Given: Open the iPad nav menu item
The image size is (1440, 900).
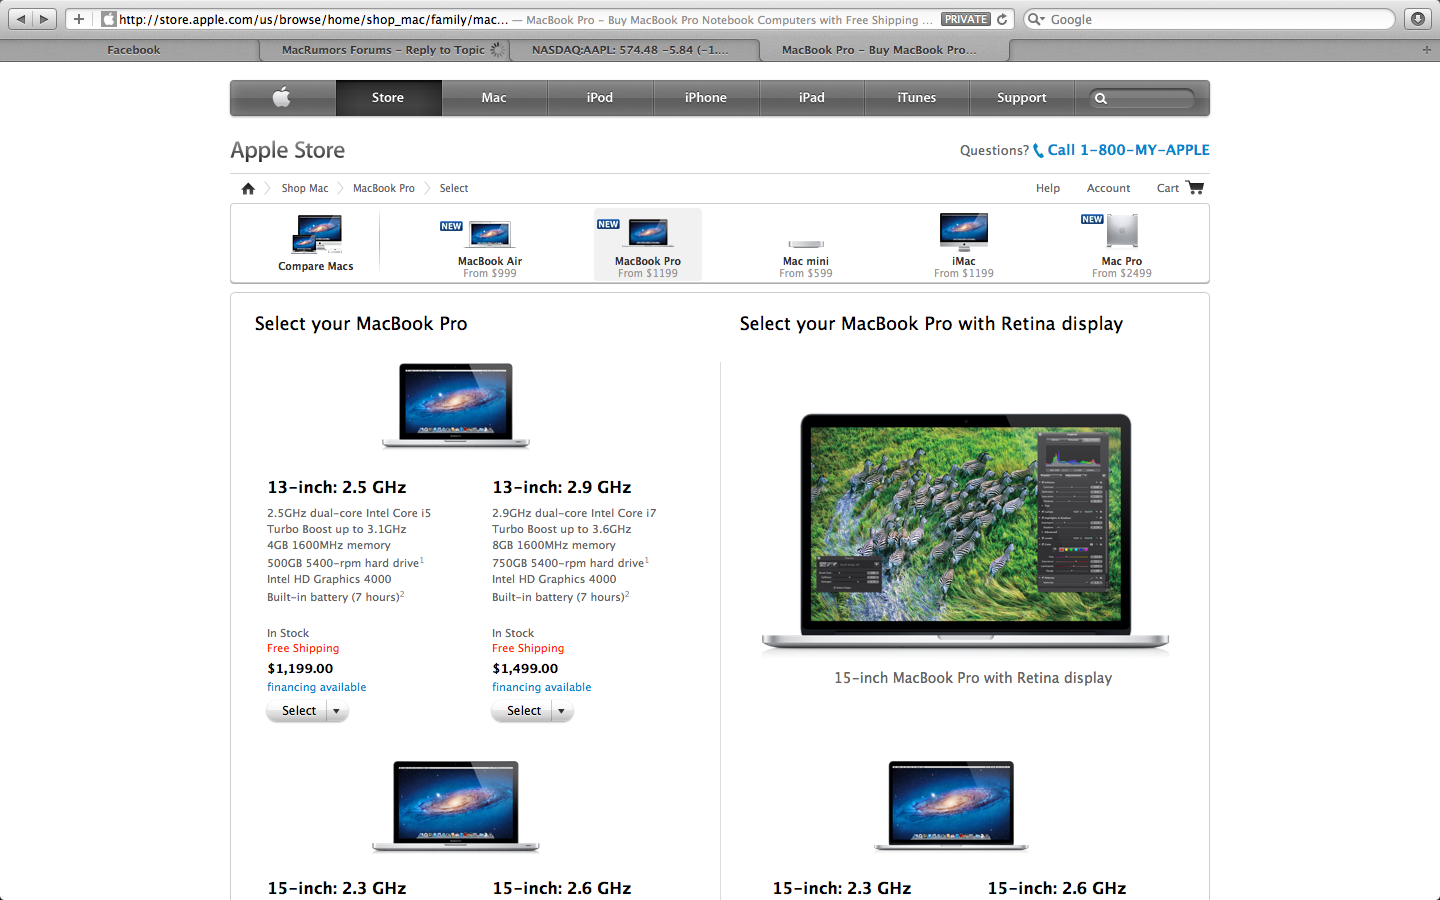Looking at the screenshot, I should point(812,98).
